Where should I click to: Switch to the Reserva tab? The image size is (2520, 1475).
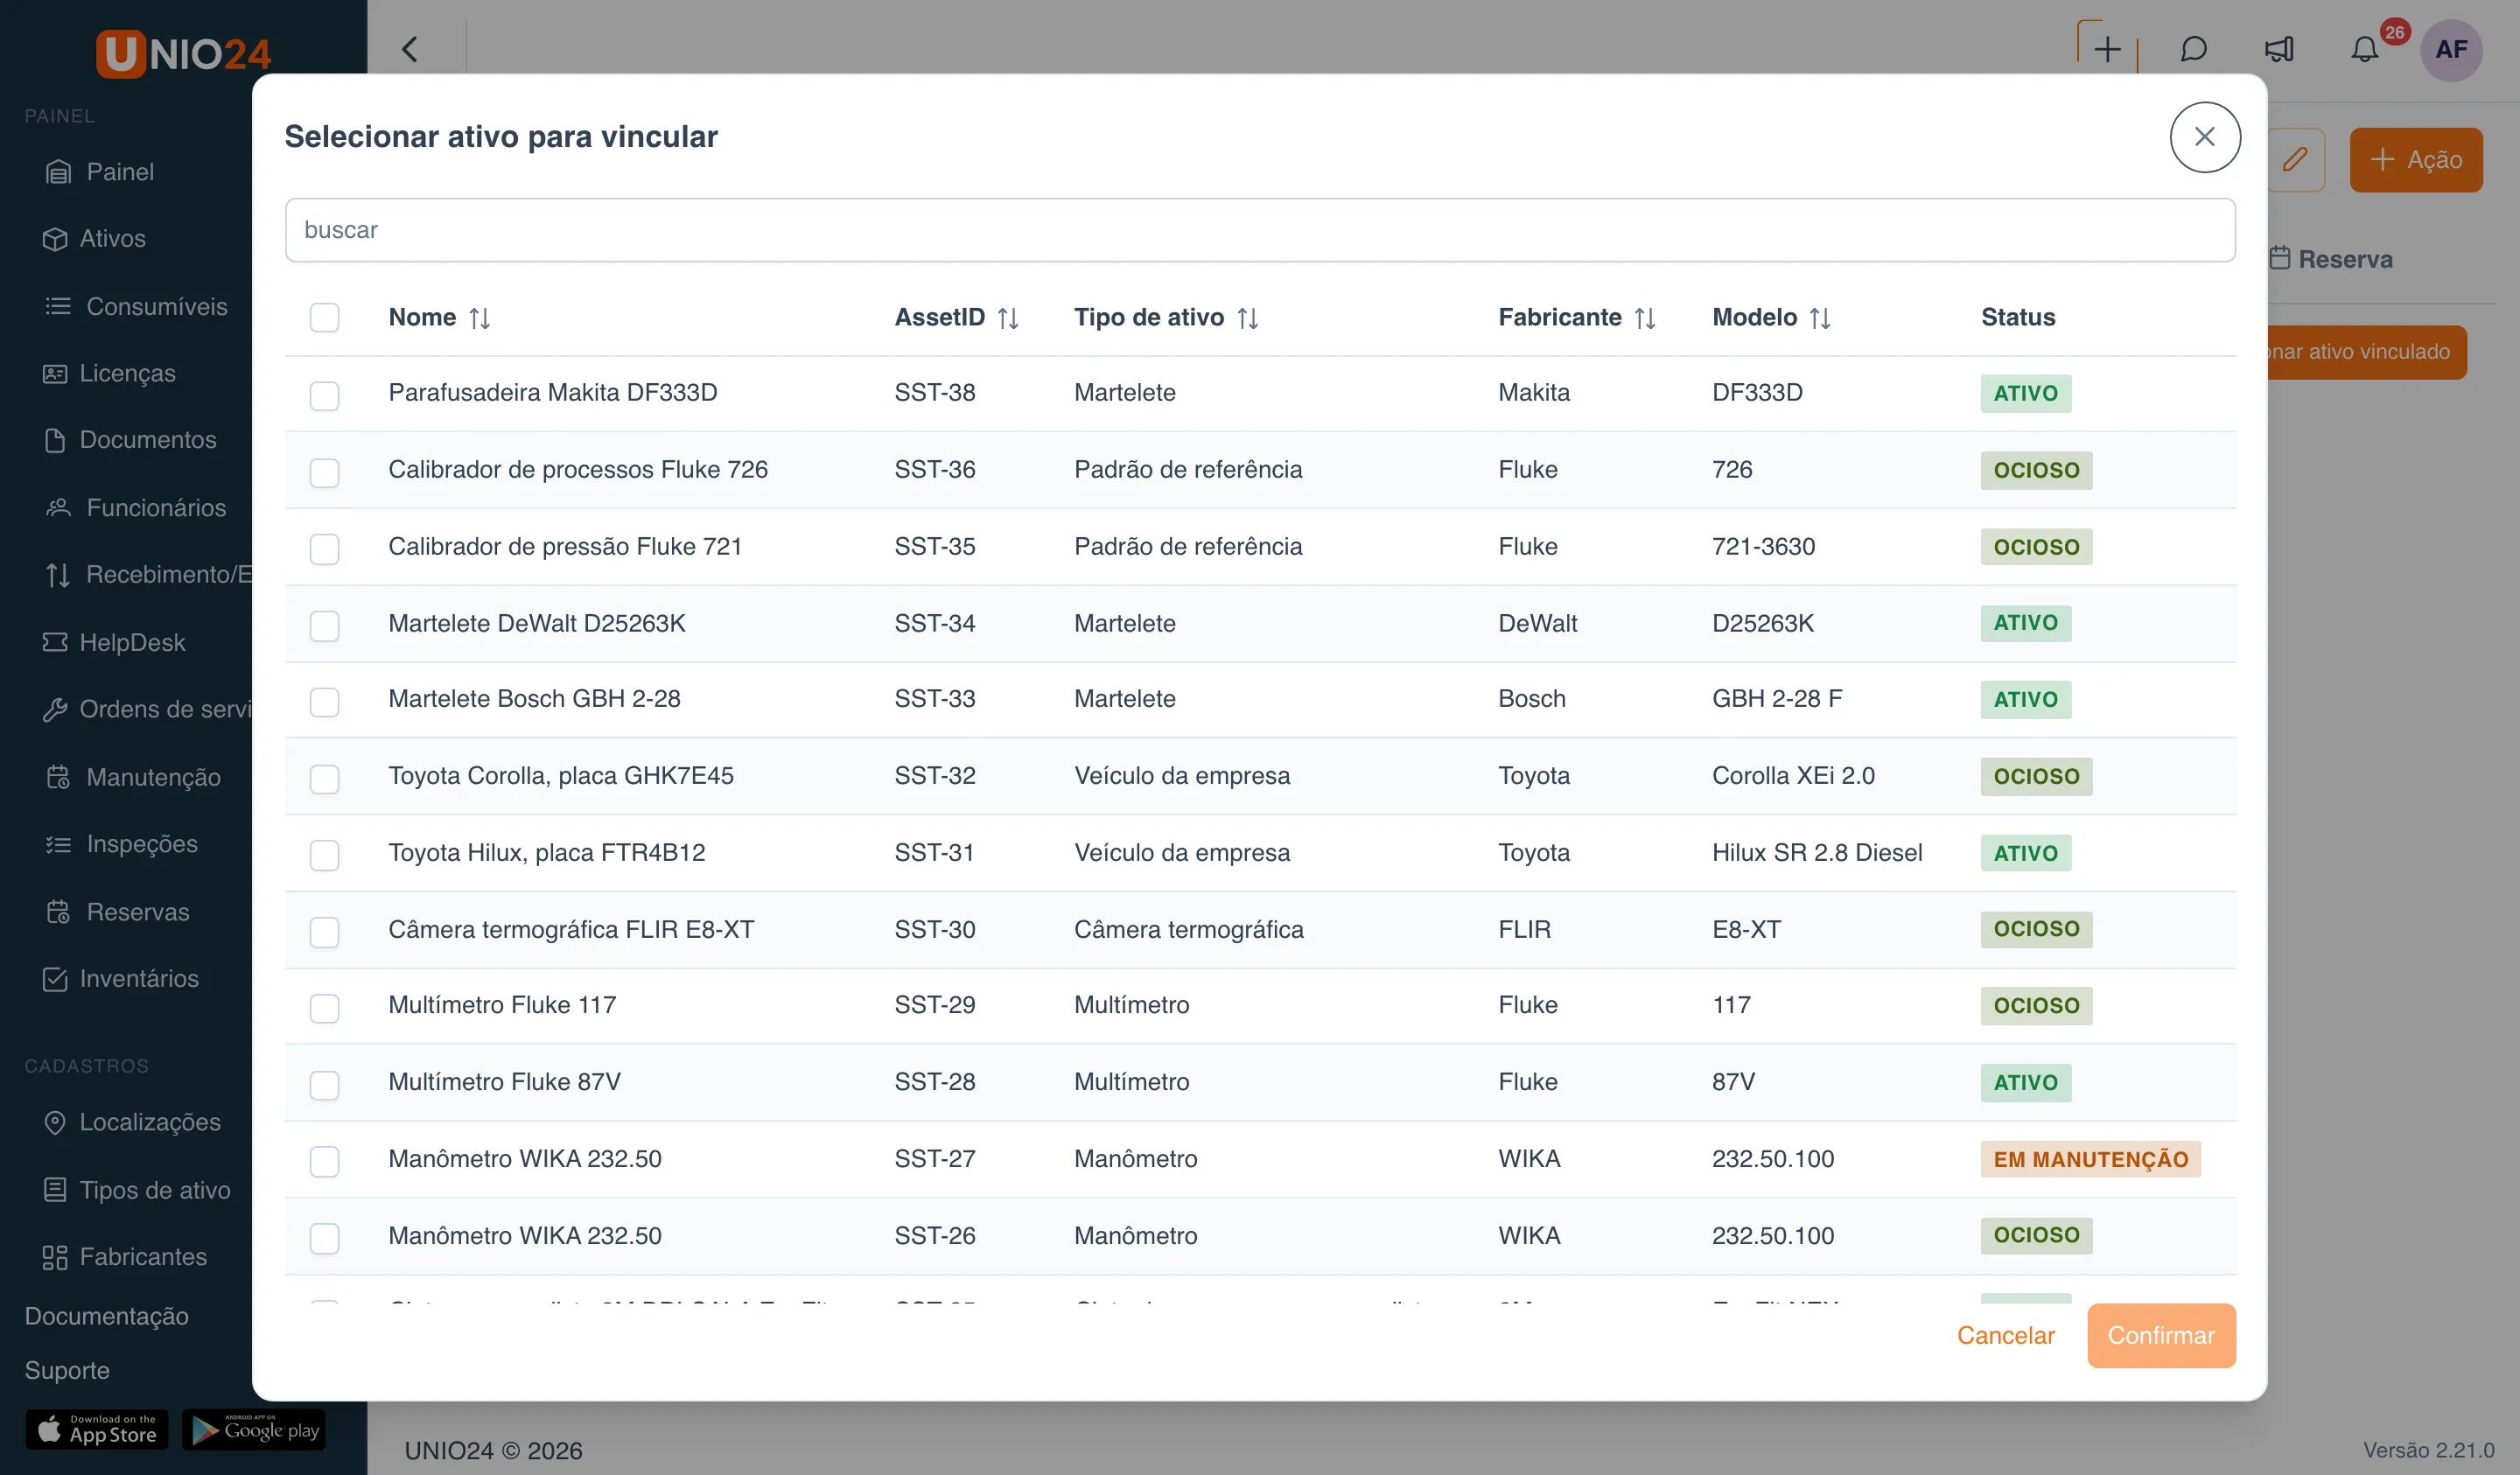2331,259
